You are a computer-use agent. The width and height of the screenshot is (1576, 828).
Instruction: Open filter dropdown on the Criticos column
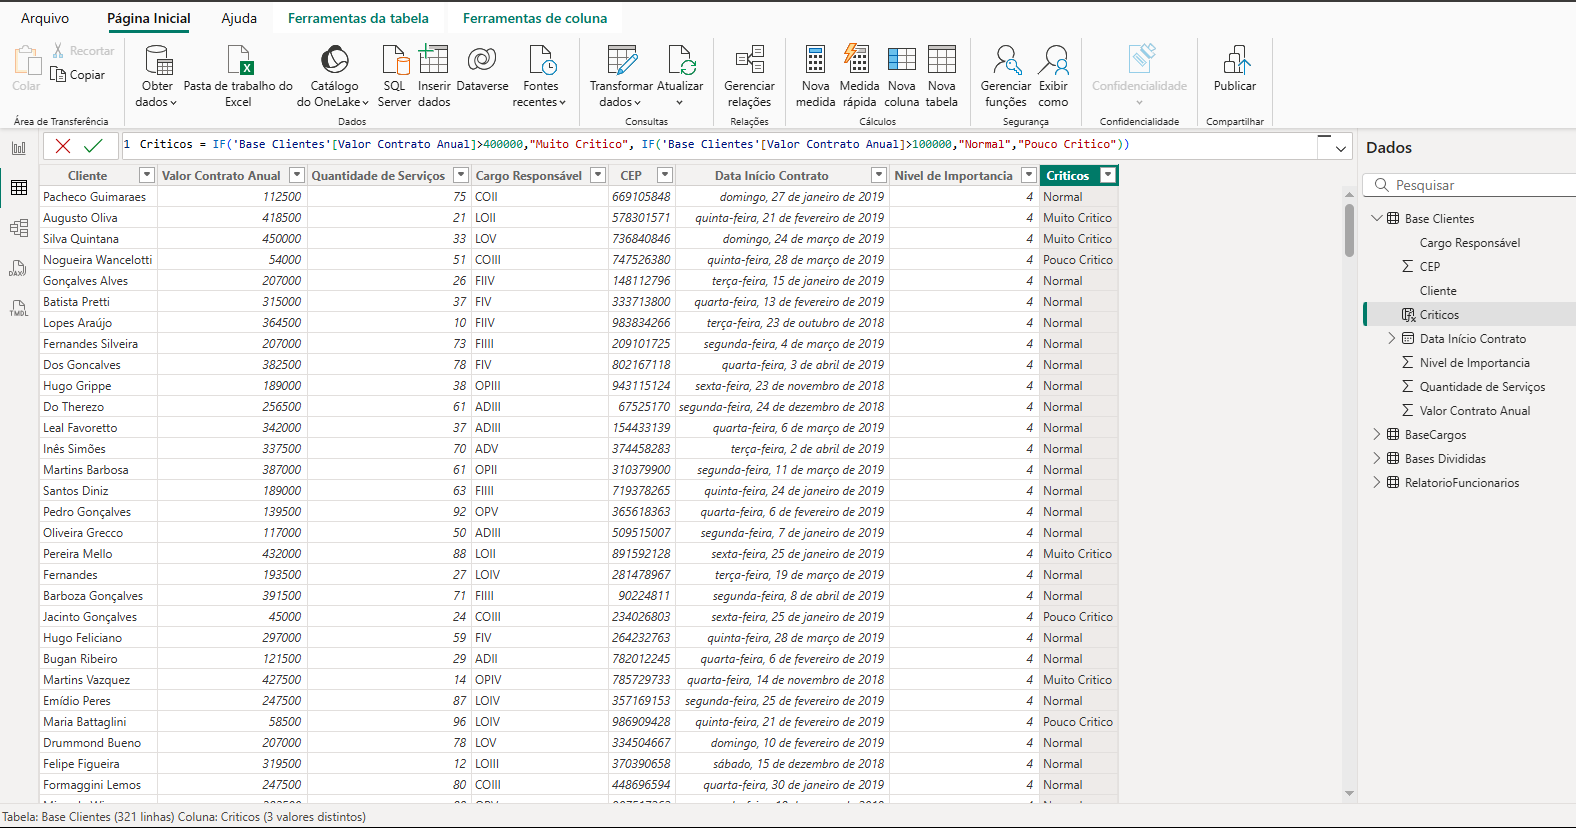coord(1107,175)
